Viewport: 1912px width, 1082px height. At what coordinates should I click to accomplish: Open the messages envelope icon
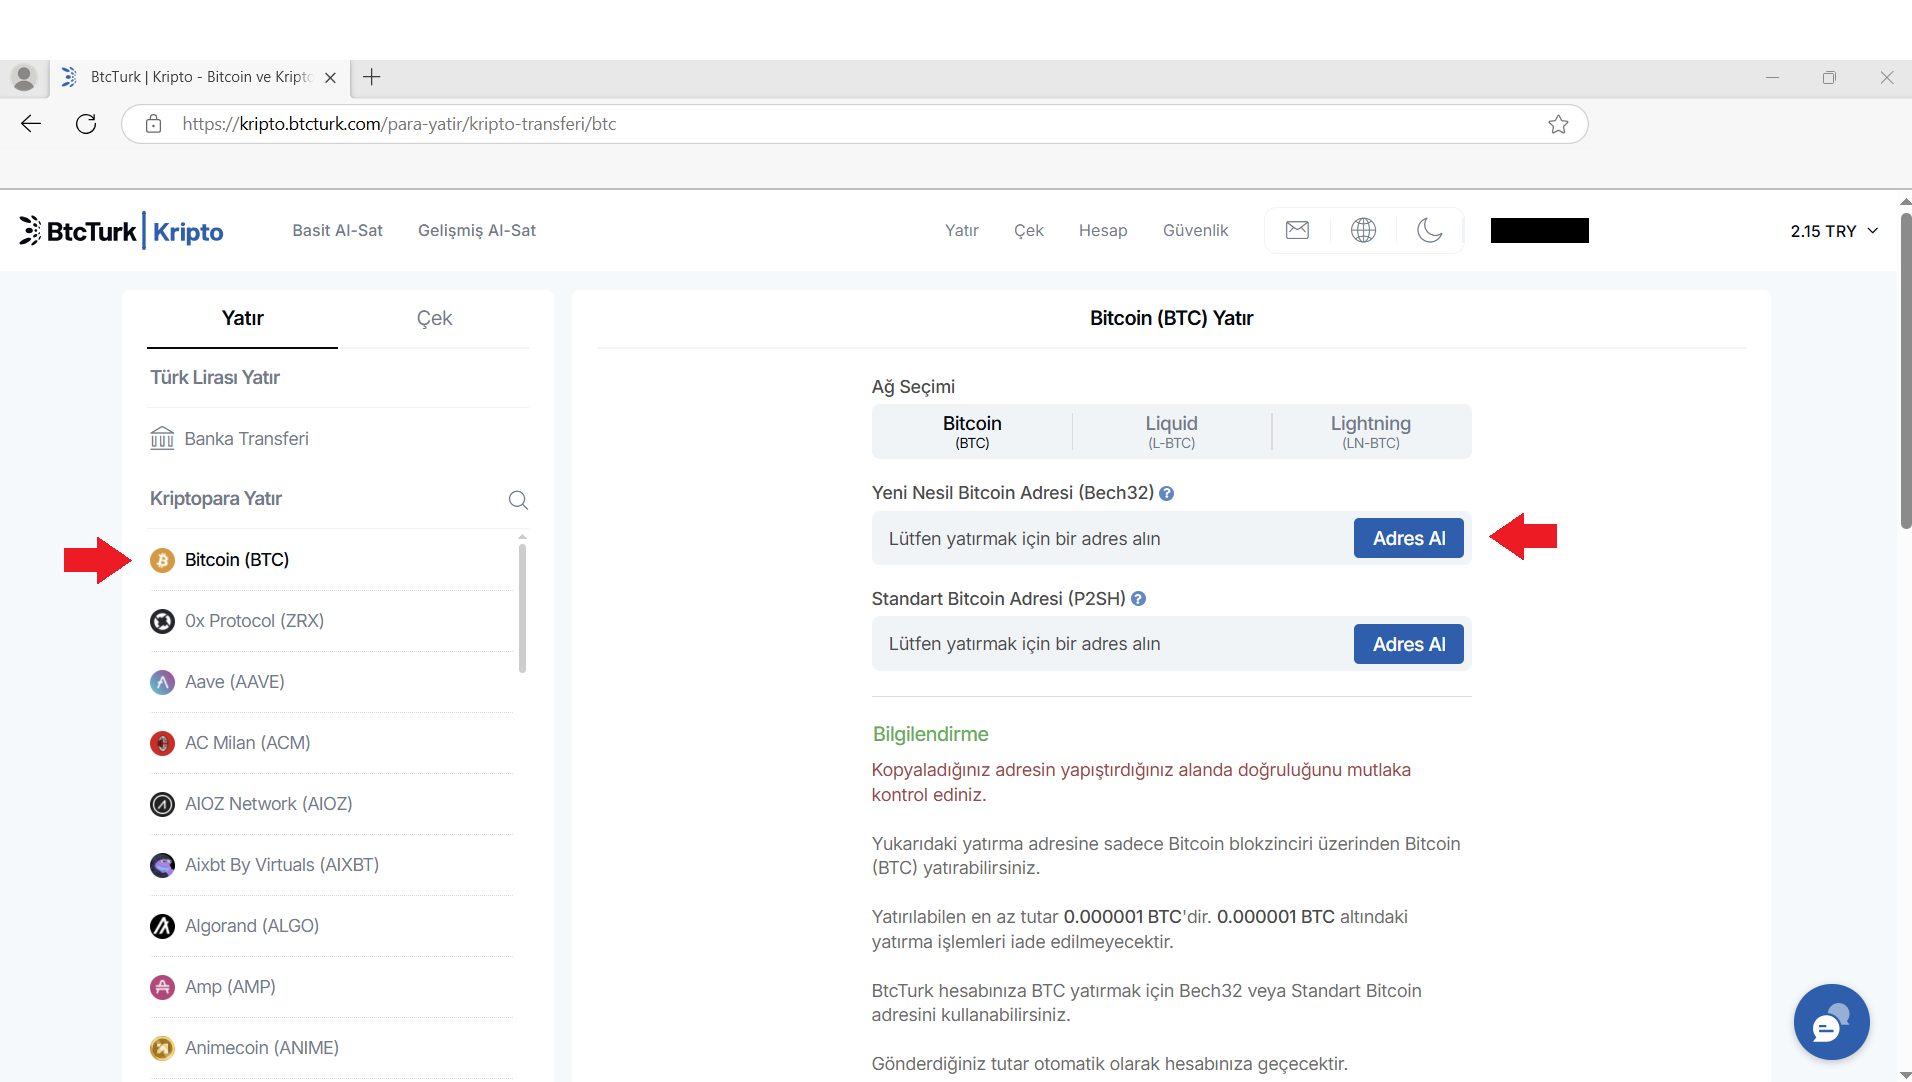click(x=1297, y=230)
